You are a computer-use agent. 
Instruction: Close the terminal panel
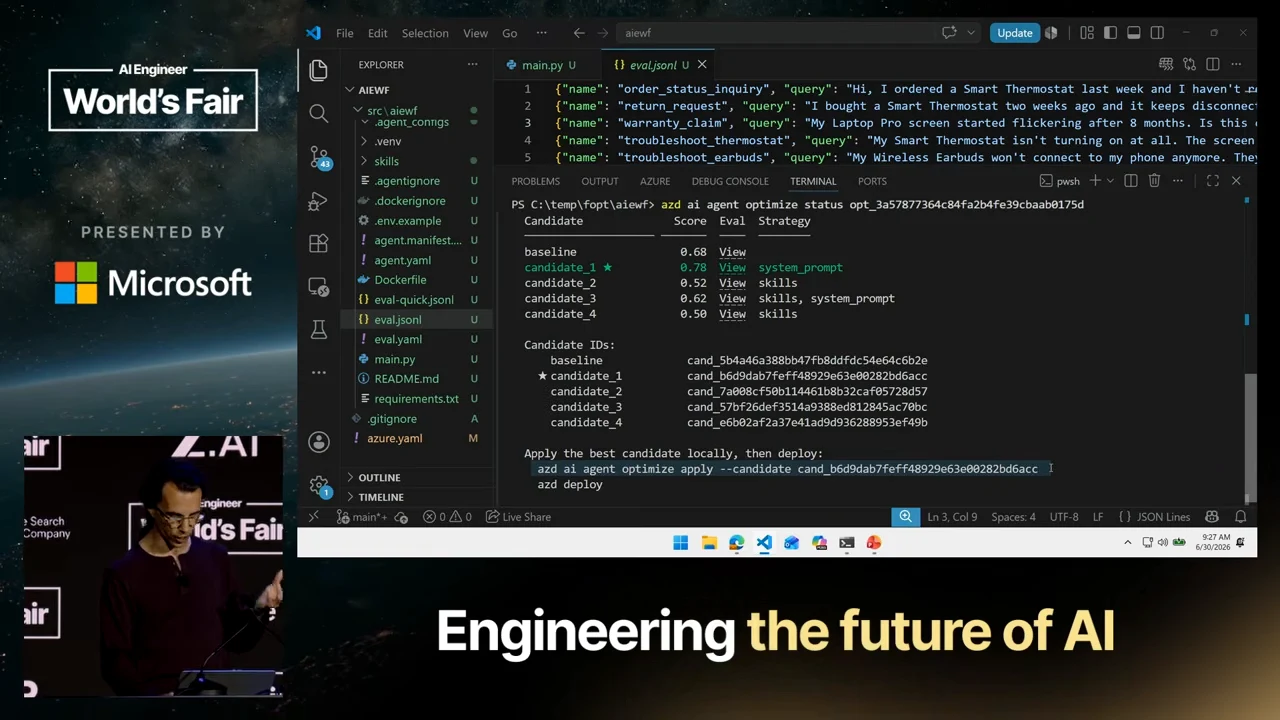[x=1236, y=181]
